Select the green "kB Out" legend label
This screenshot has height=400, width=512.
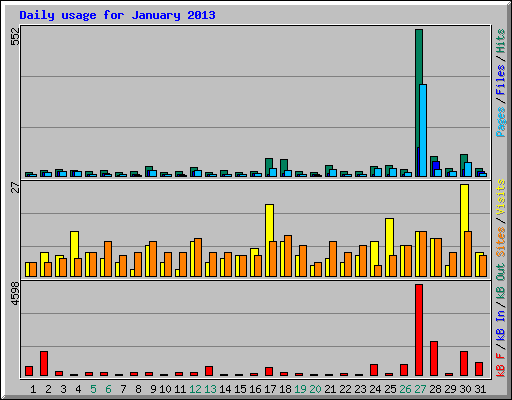coord(501,282)
